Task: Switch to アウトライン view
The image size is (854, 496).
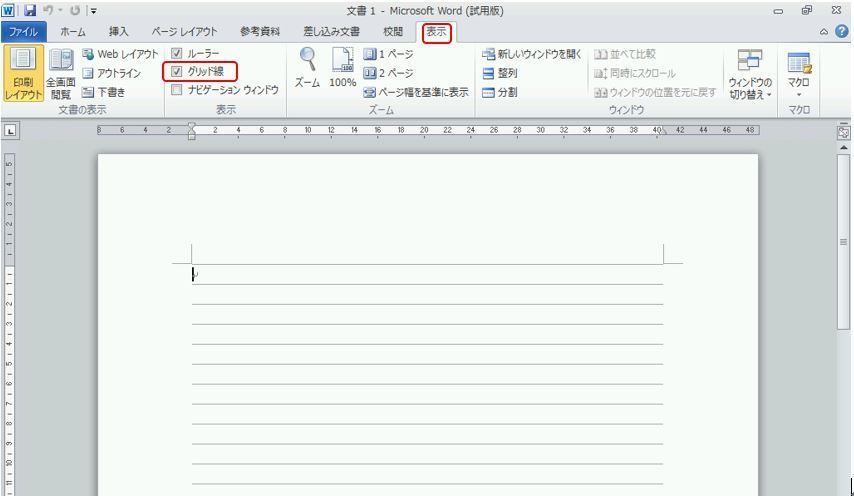Action: (x=112, y=73)
